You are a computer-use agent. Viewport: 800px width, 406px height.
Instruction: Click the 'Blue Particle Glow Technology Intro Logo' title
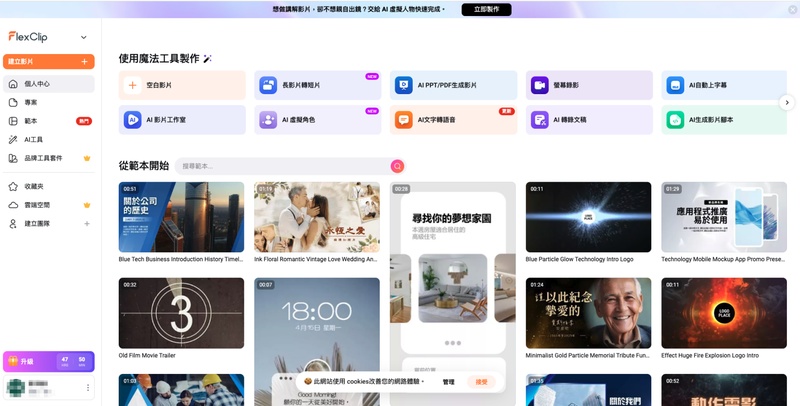coord(580,260)
